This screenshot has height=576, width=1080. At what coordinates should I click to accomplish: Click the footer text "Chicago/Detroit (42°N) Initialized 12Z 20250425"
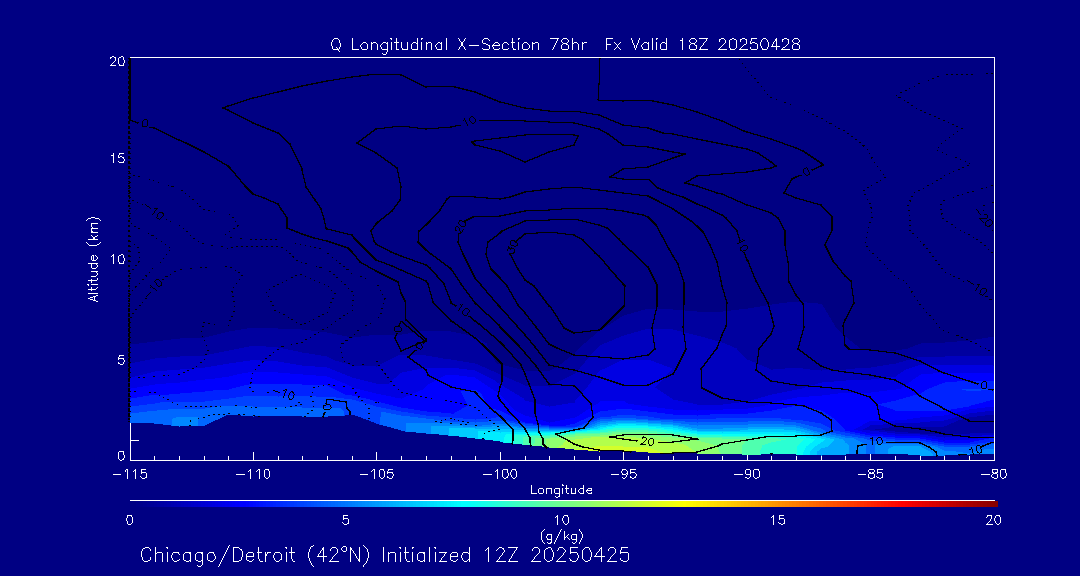click(386, 555)
